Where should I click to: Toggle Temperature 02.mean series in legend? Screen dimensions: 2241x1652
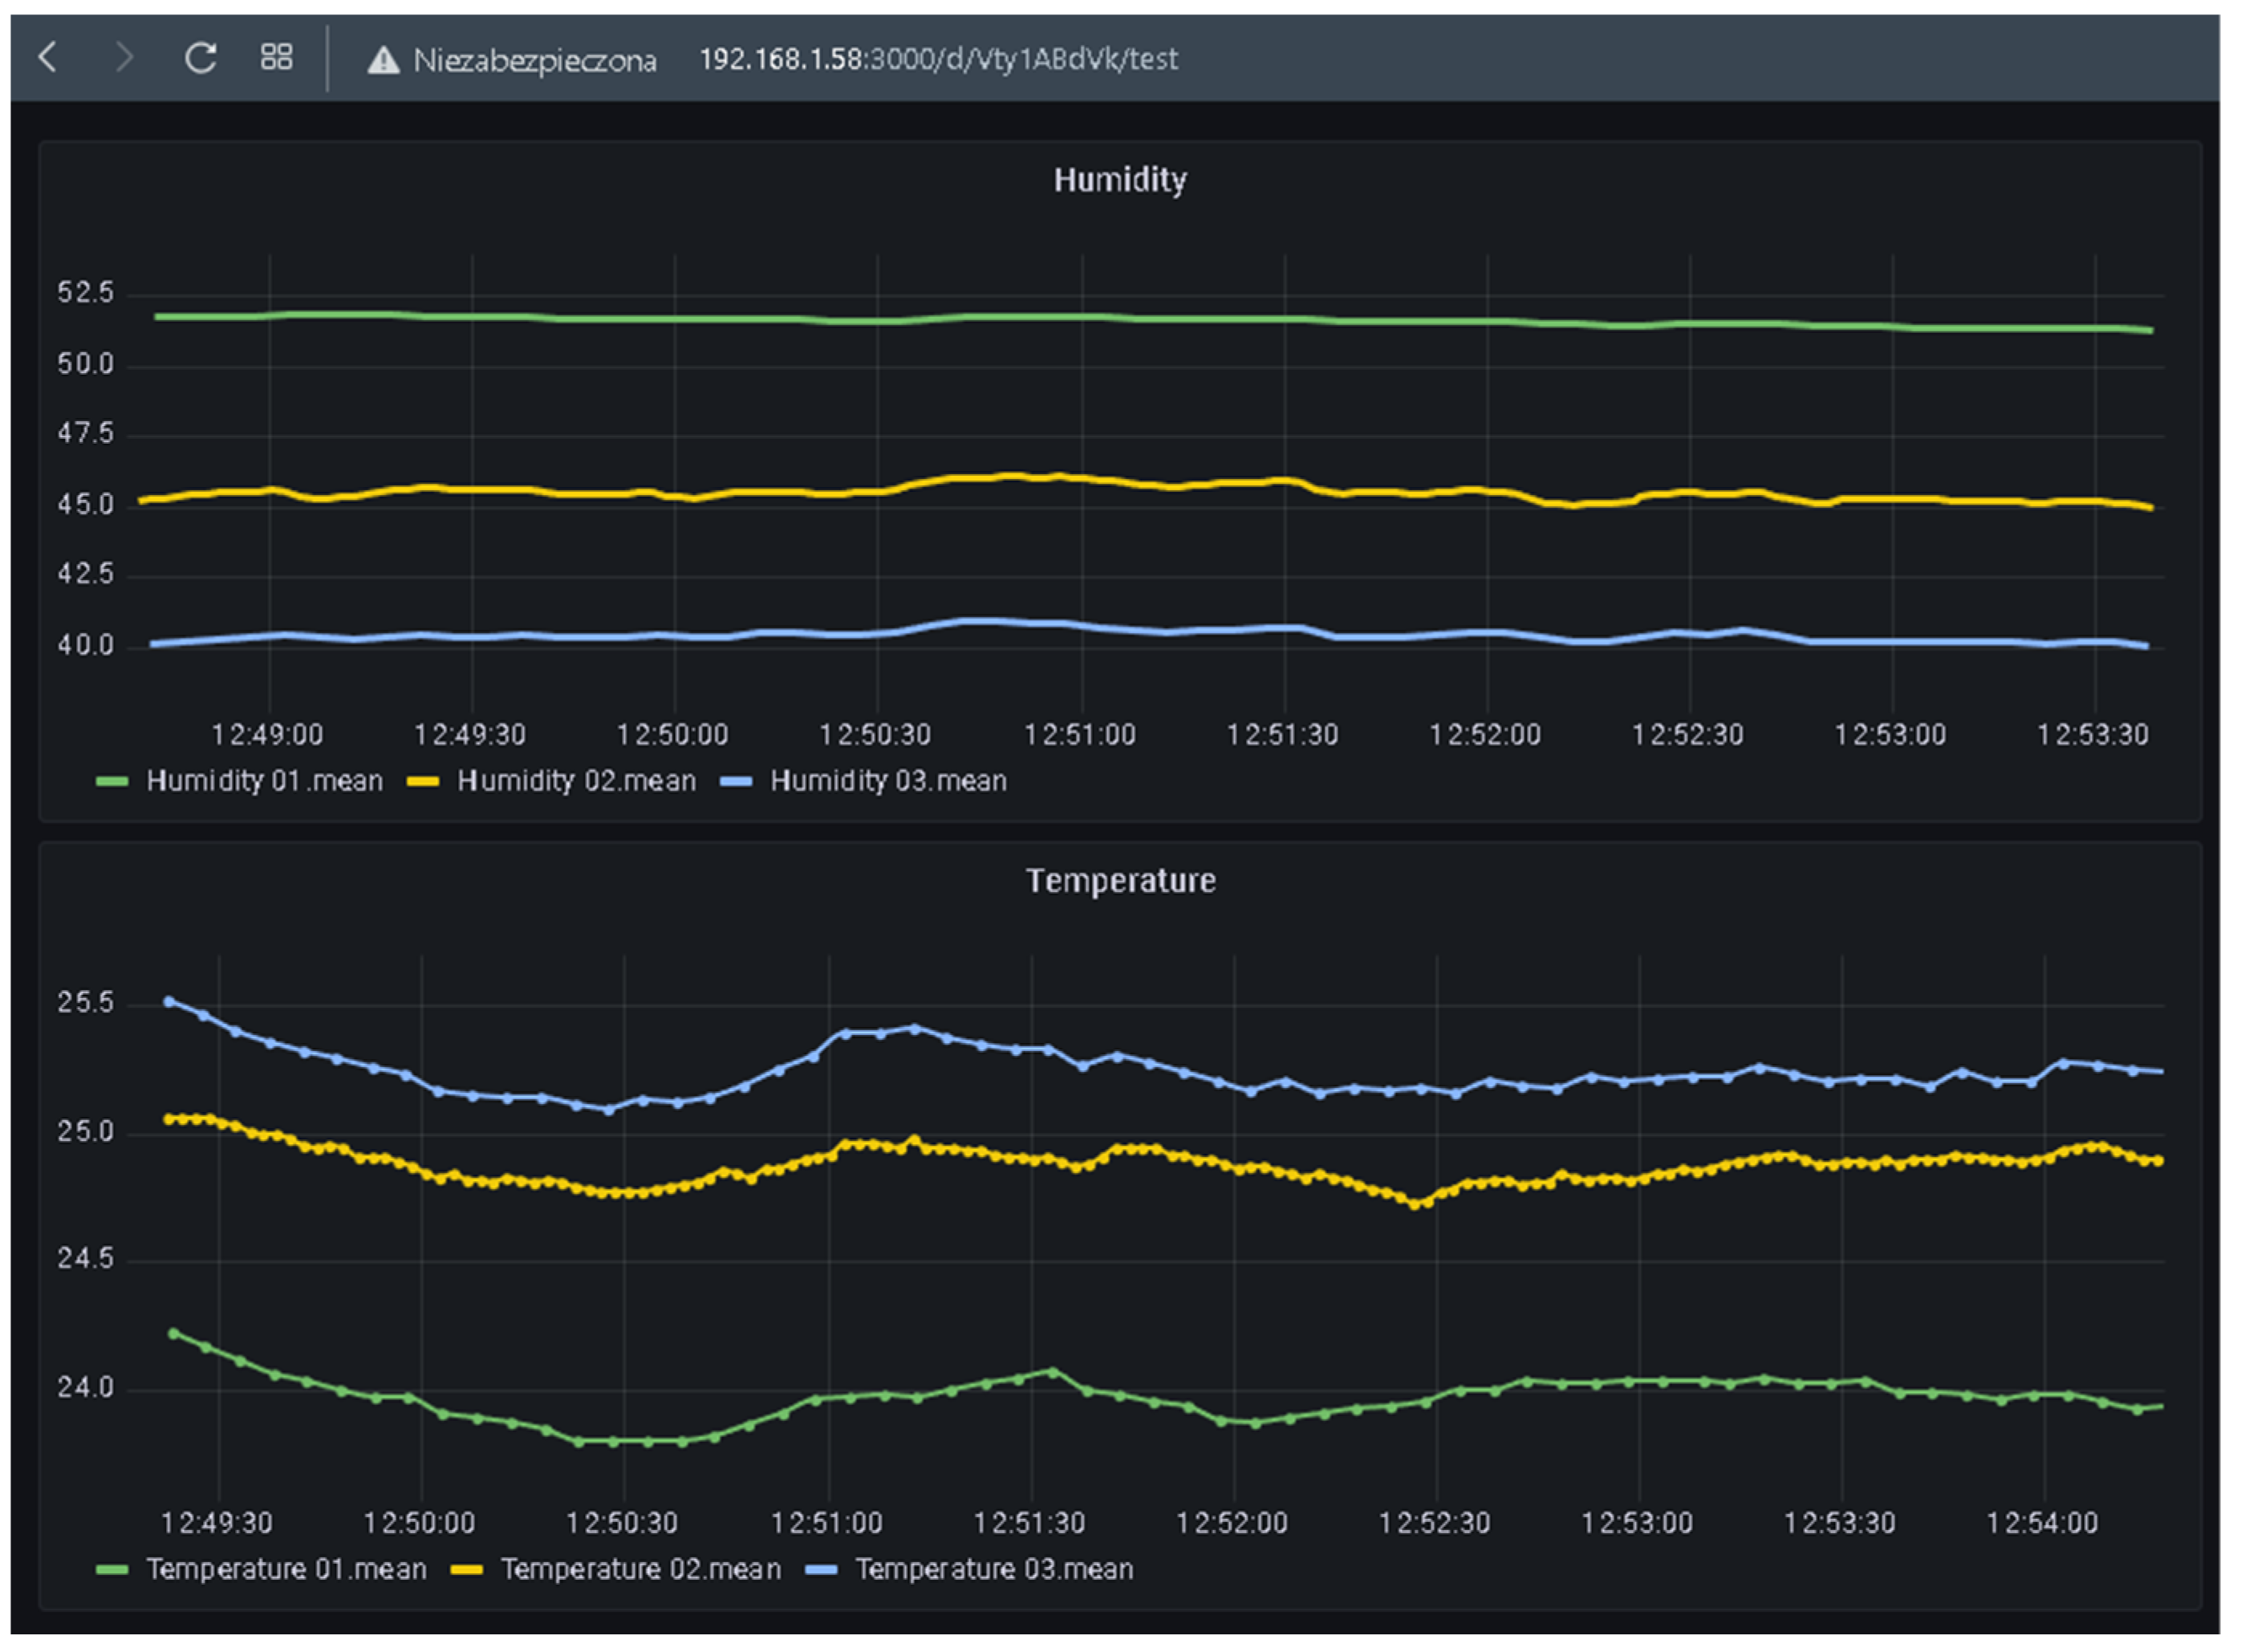pyautogui.click(x=640, y=1569)
